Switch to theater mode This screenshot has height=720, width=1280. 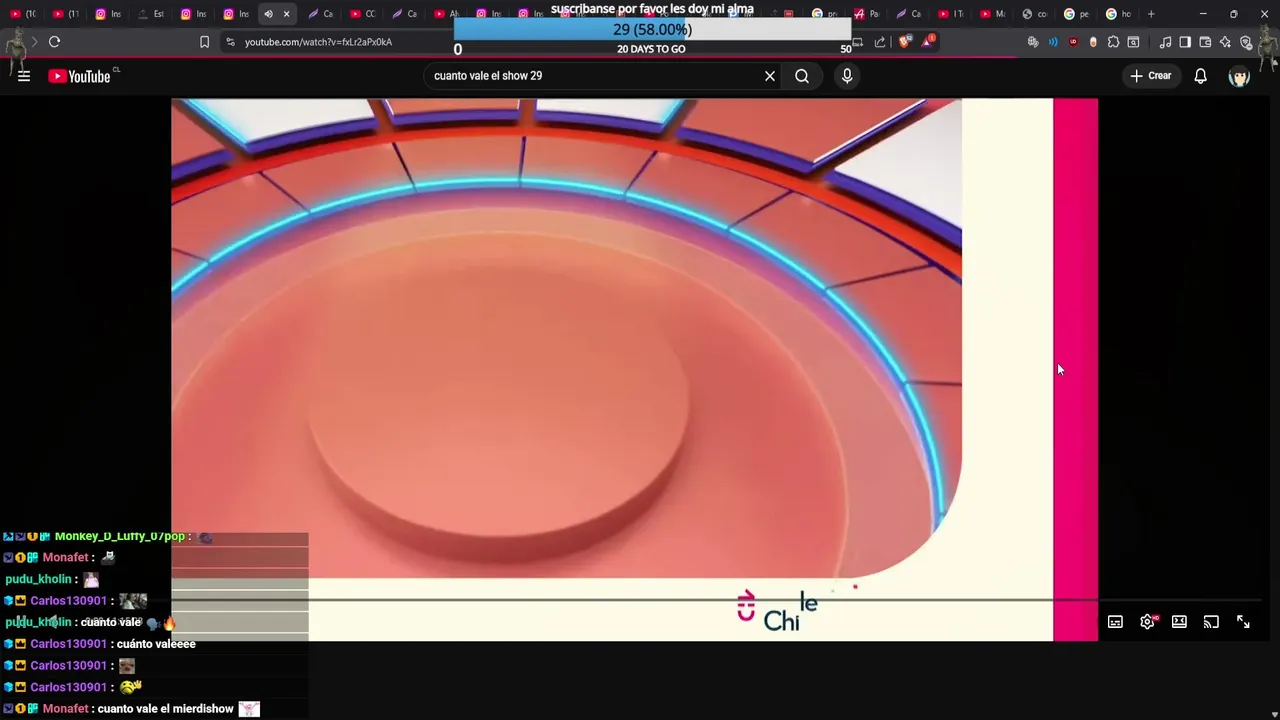coord(1179,622)
